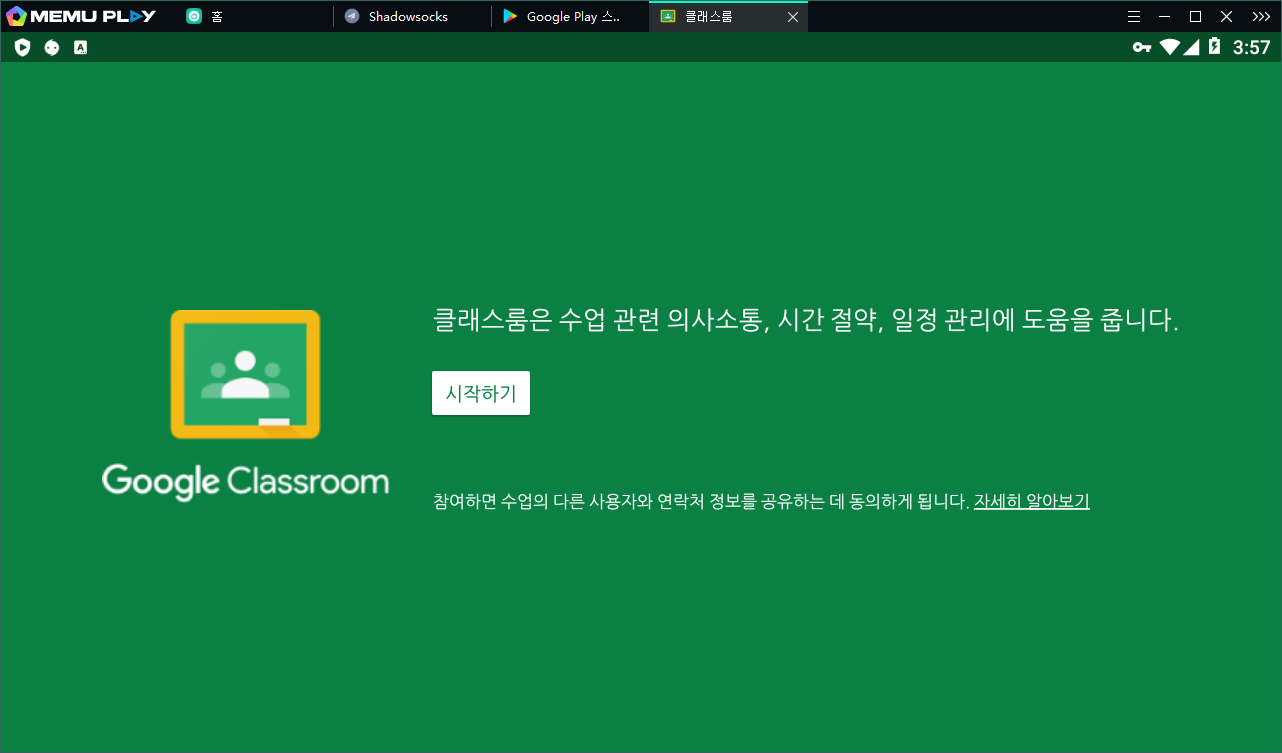The width and height of the screenshot is (1282, 753).
Task: Open the MEmu hamburger menu
Action: [x=1133, y=16]
